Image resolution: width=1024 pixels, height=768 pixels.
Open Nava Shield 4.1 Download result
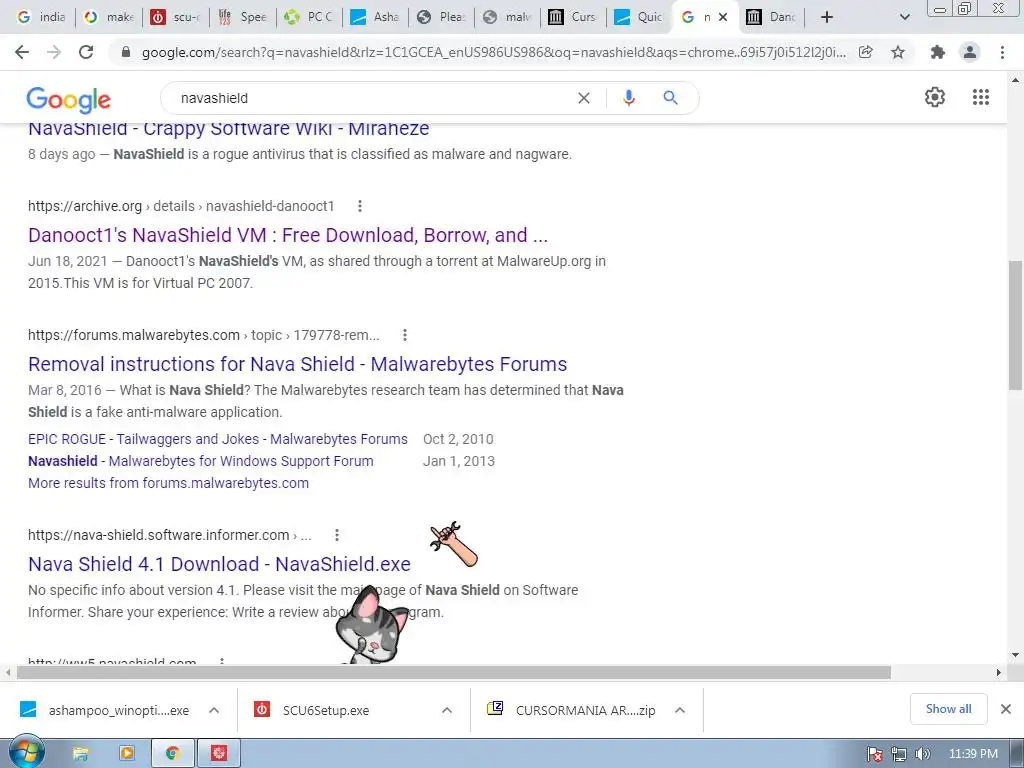(x=219, y=564)
